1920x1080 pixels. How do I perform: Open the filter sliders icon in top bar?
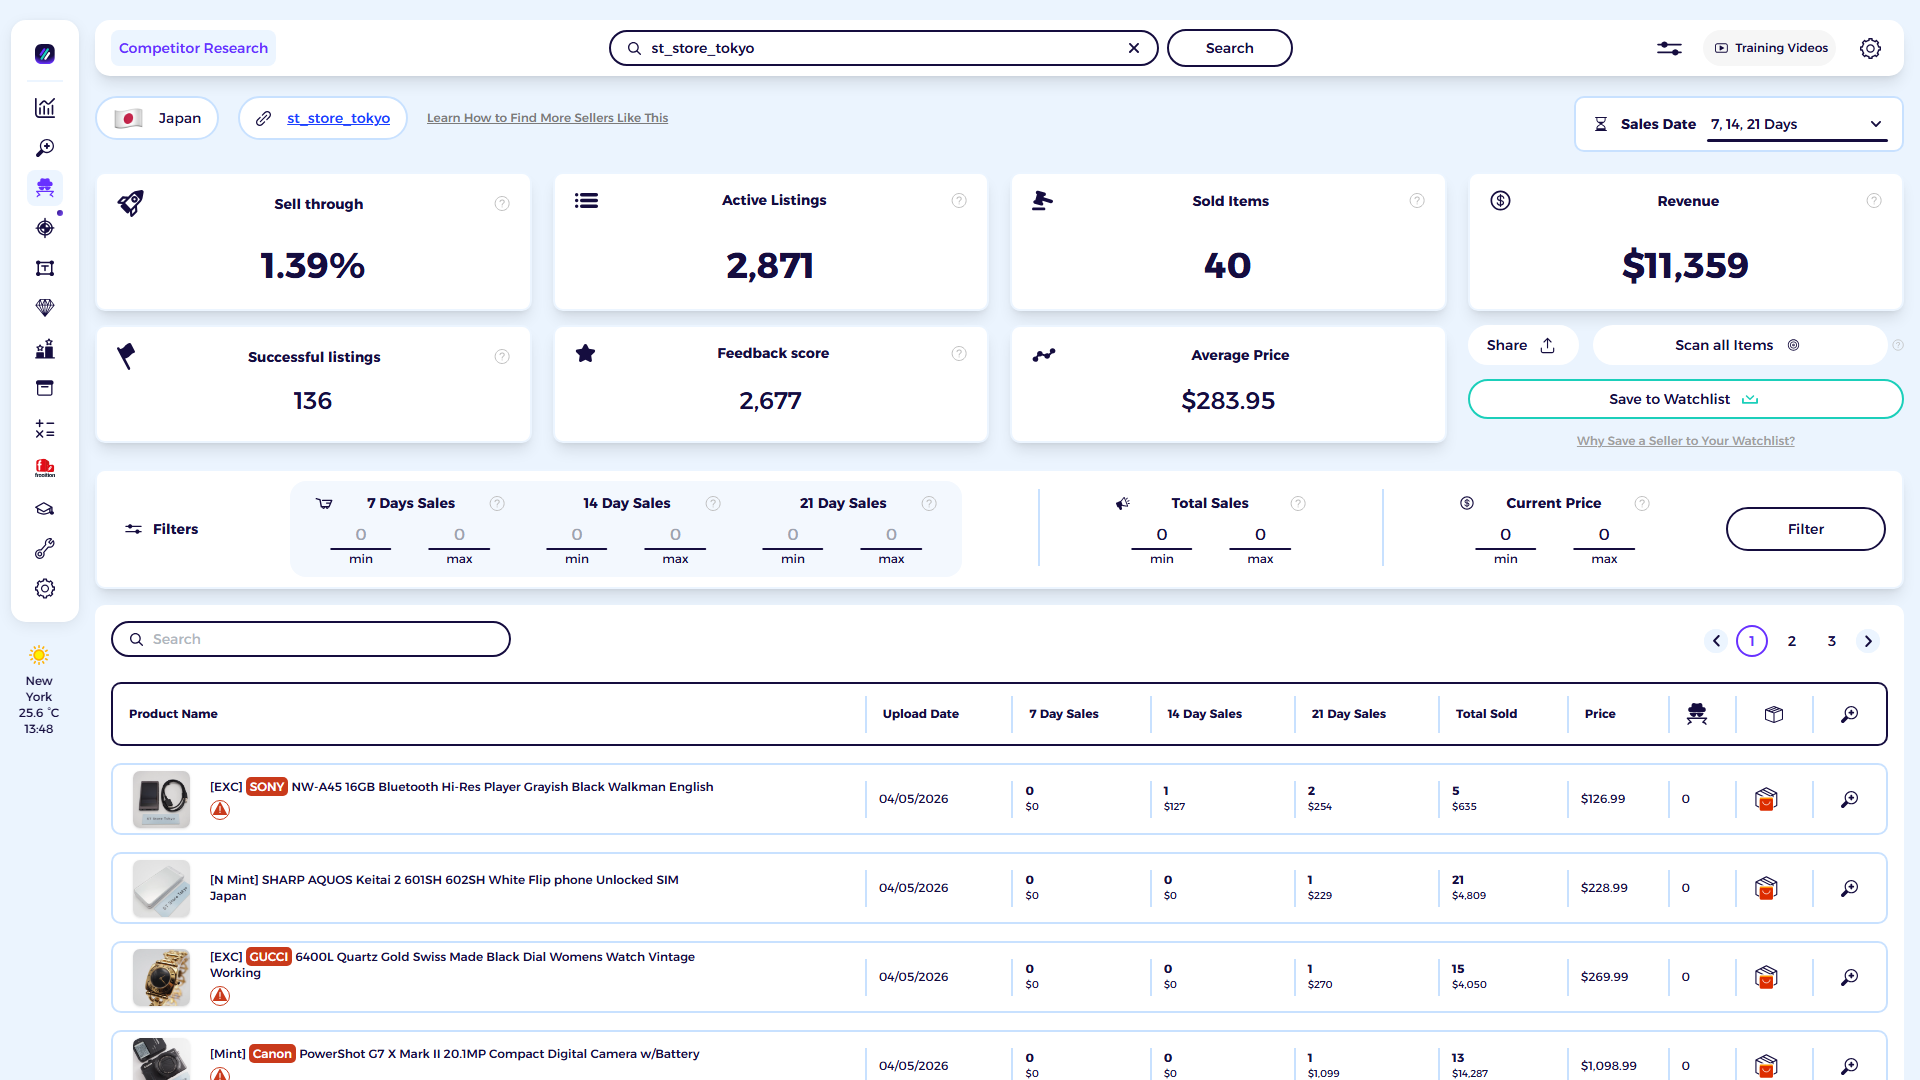(1669, 48)
